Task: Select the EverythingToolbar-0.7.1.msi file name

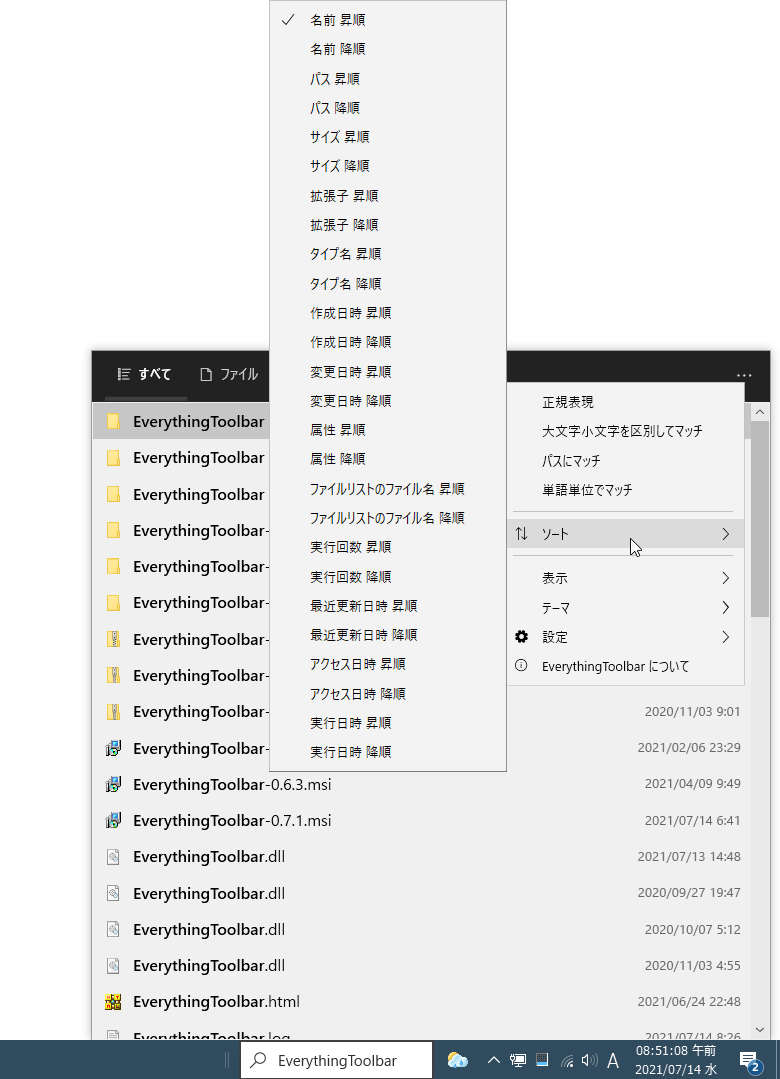Action: click(232, 820)
